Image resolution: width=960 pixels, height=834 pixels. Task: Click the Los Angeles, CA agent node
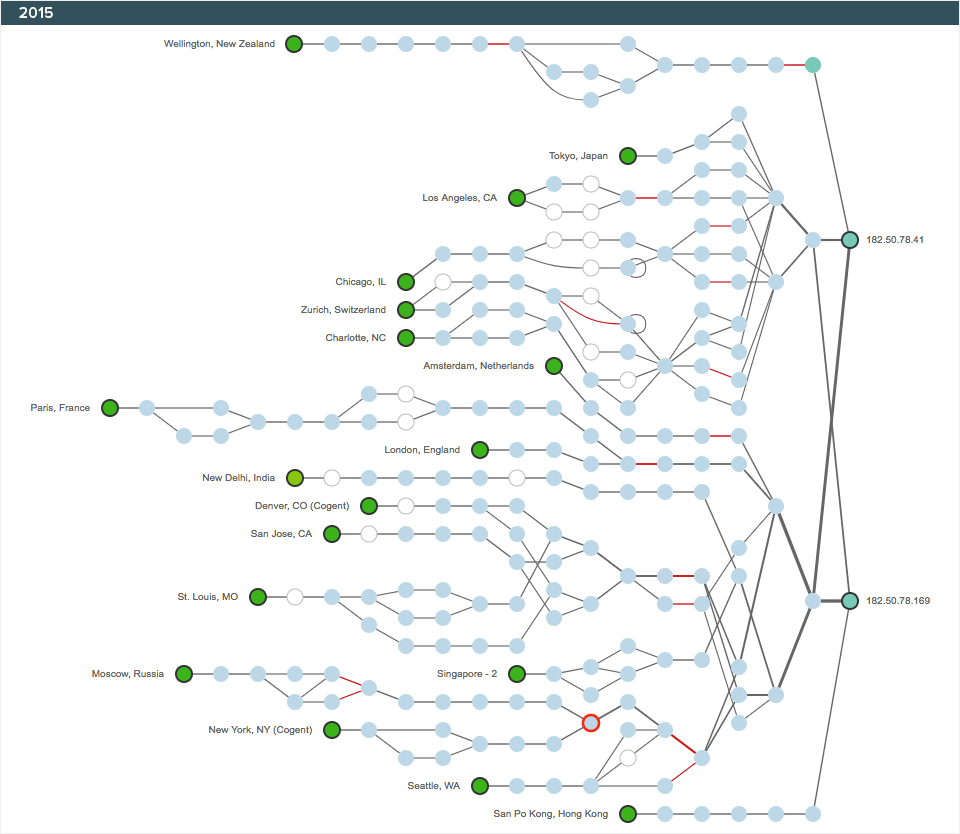point(516,198)
